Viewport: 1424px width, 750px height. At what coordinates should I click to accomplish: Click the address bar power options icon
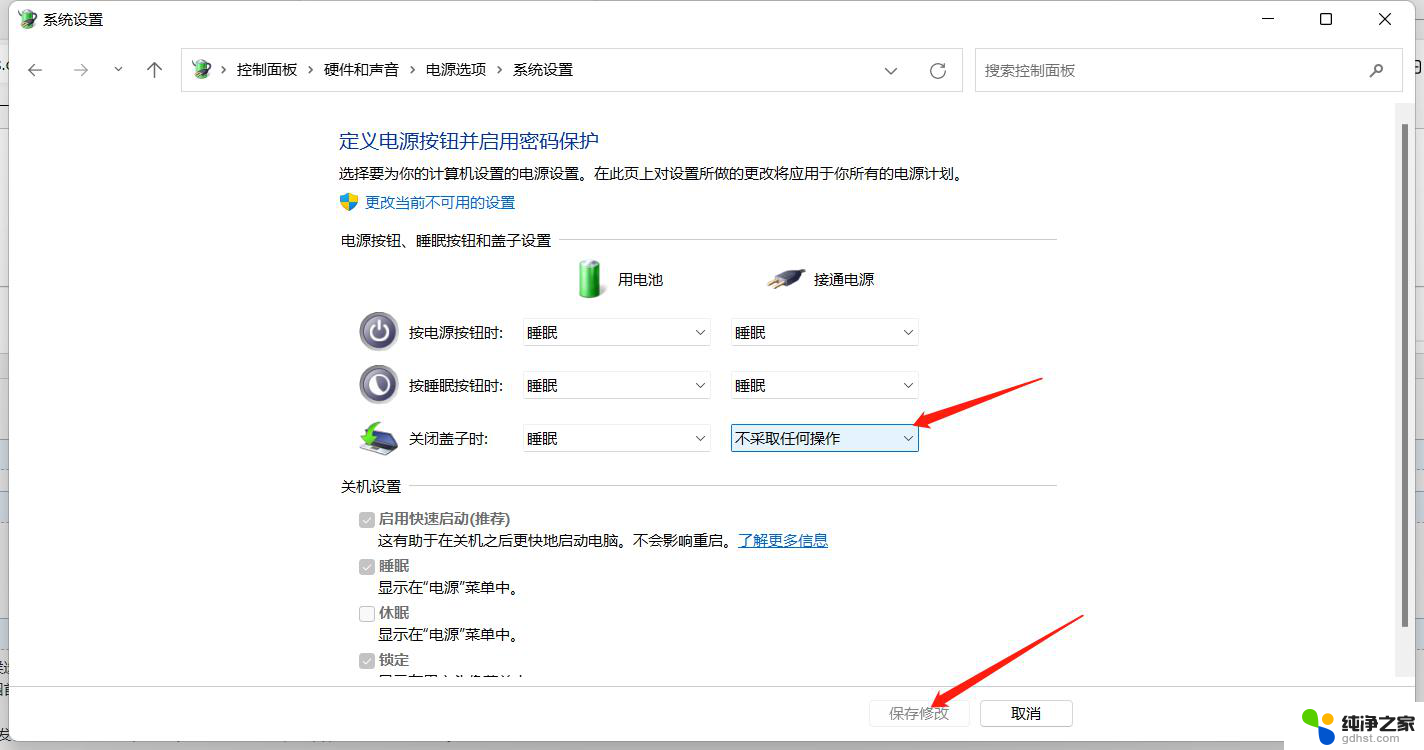pyautogui.click(x=201, y=70)
